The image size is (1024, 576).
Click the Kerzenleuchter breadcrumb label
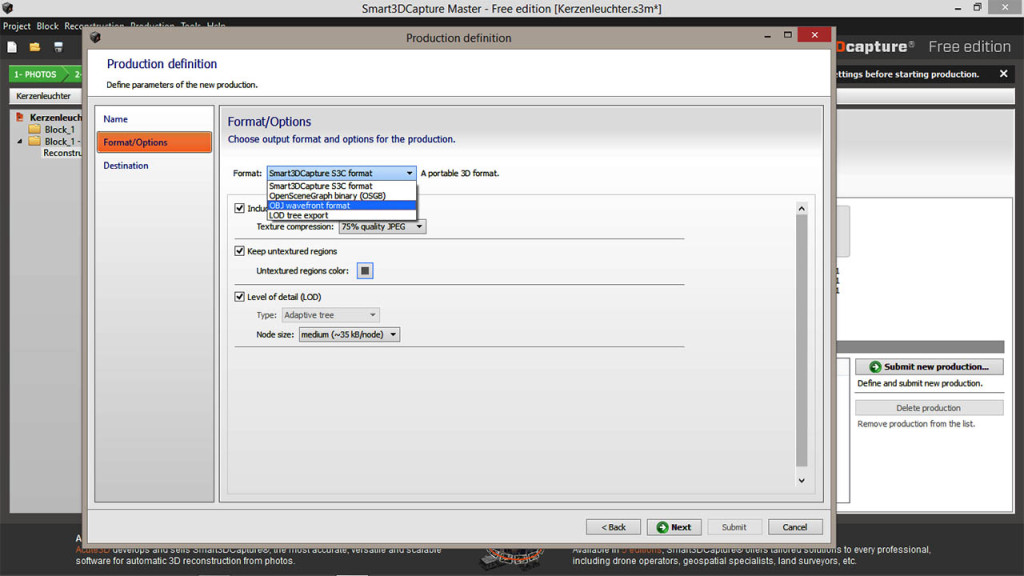[43, 96]
